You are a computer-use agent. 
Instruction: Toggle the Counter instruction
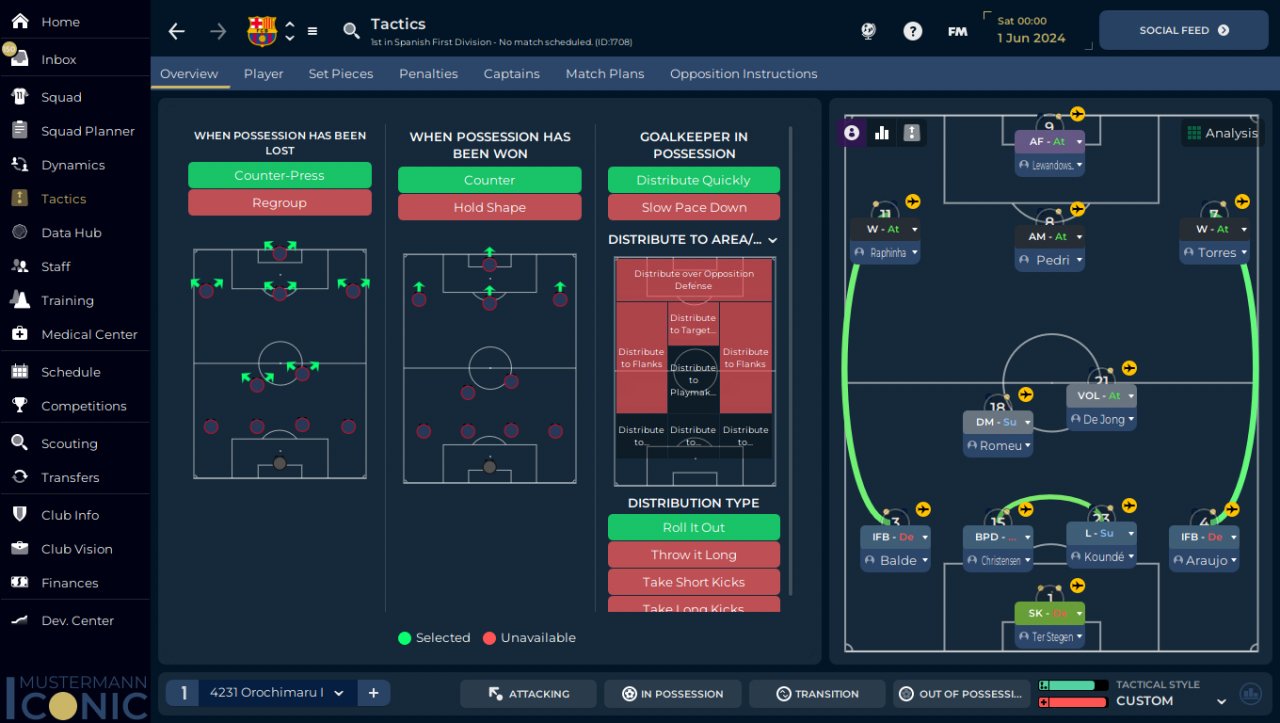(489, 180)
